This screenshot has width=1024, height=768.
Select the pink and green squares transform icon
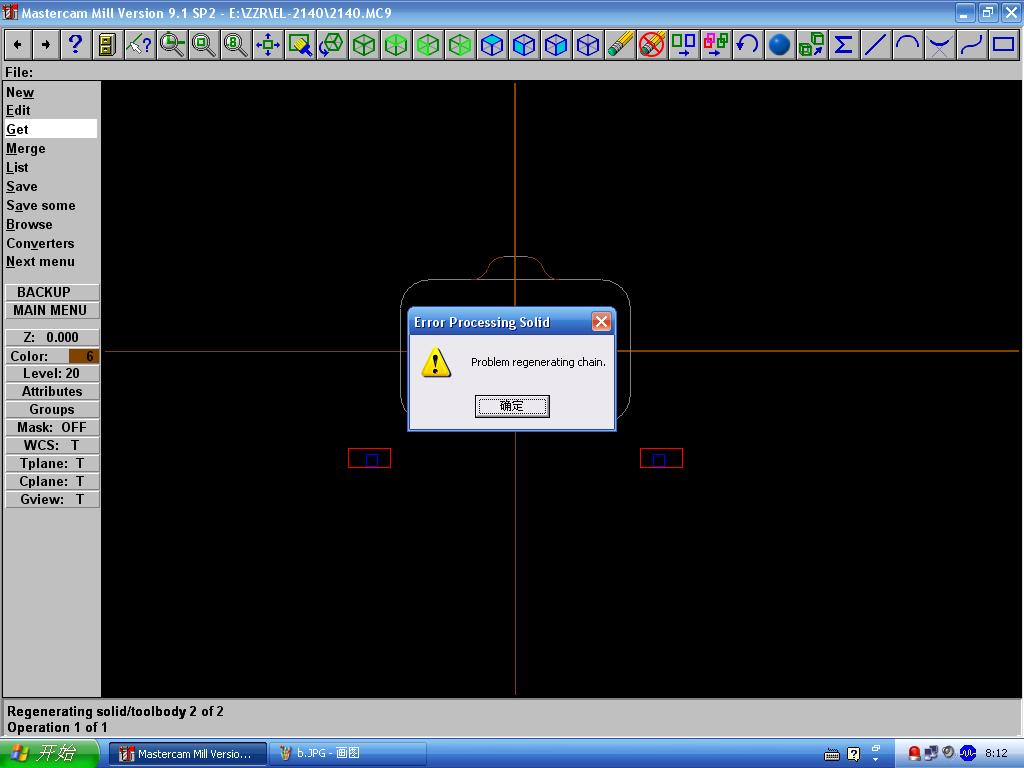pyautogui.click(x=715, y=45)
